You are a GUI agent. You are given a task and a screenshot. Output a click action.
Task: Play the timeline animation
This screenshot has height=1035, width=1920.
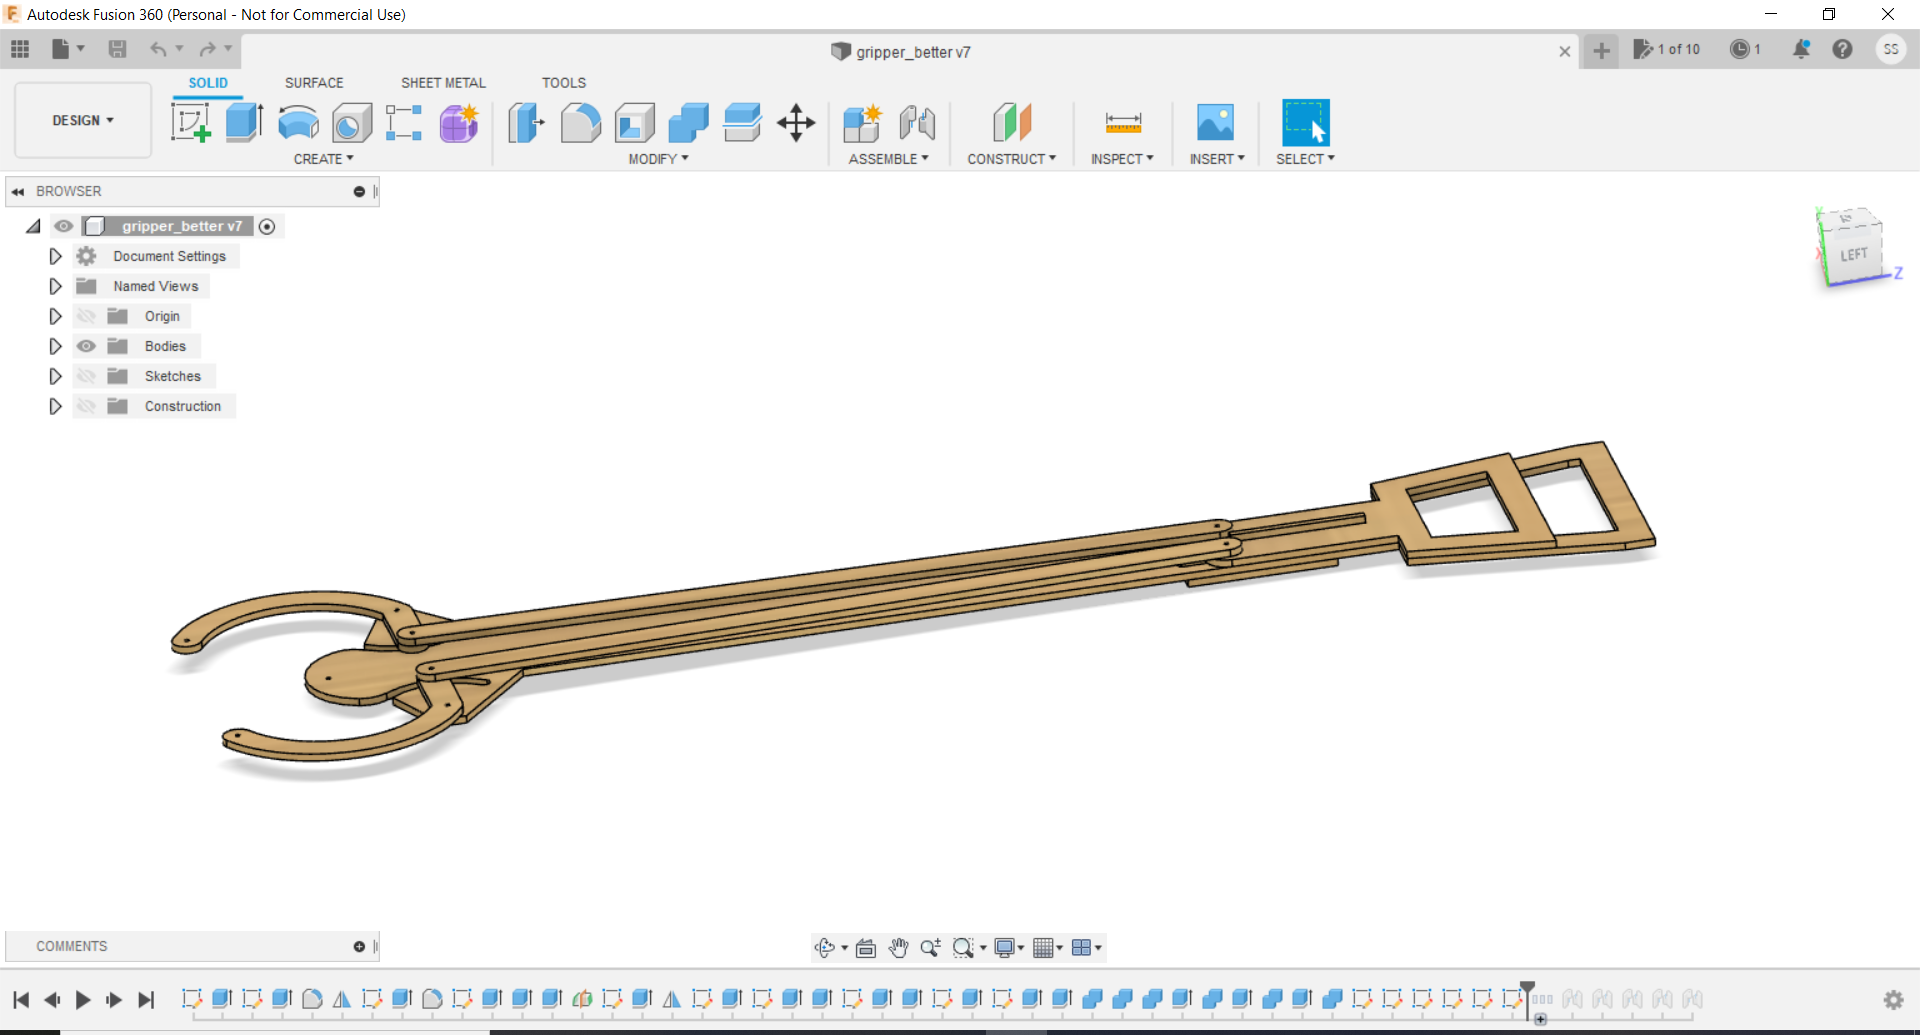tap(83, 1000)
